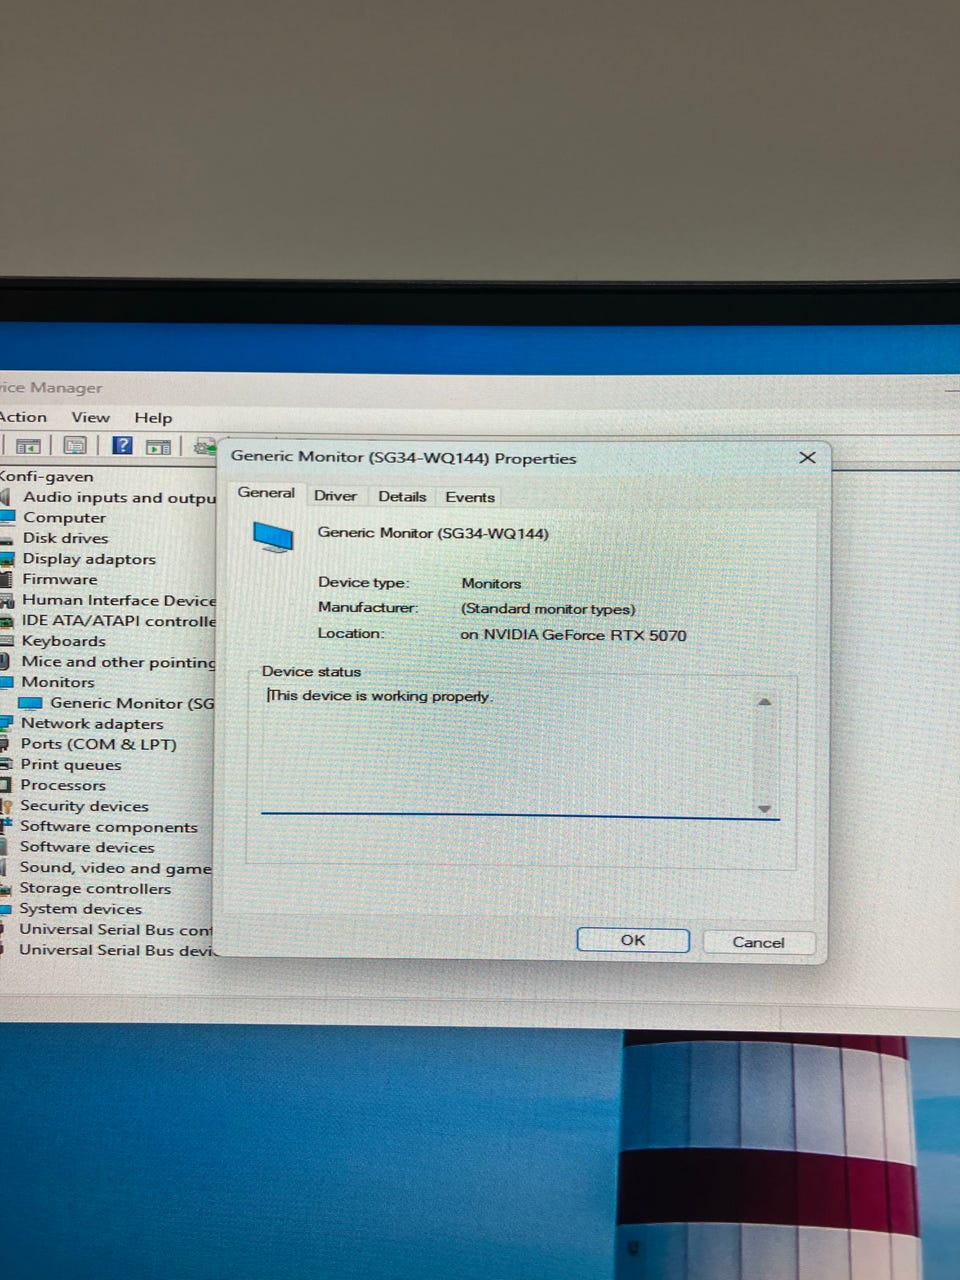
Task: Select the Processors category
Action: [63, 785]
